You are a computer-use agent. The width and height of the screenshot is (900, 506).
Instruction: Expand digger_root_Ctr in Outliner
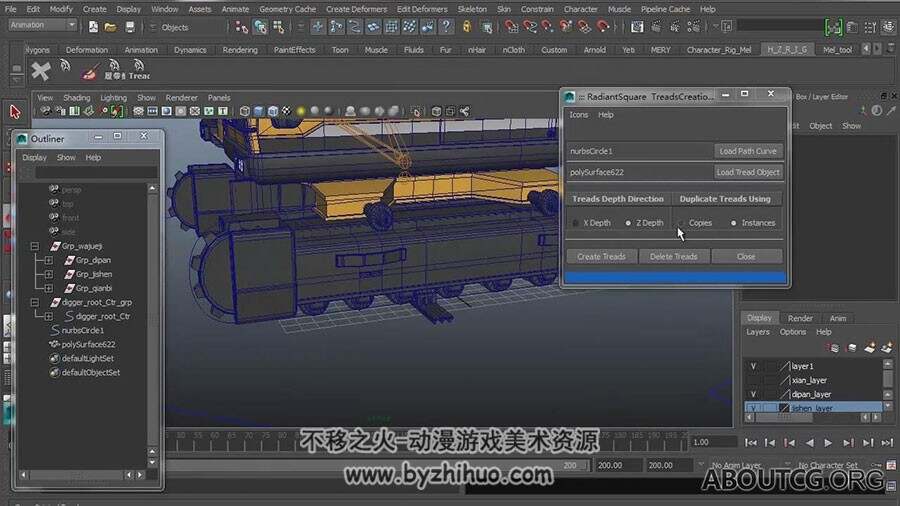tap(49, 316)
